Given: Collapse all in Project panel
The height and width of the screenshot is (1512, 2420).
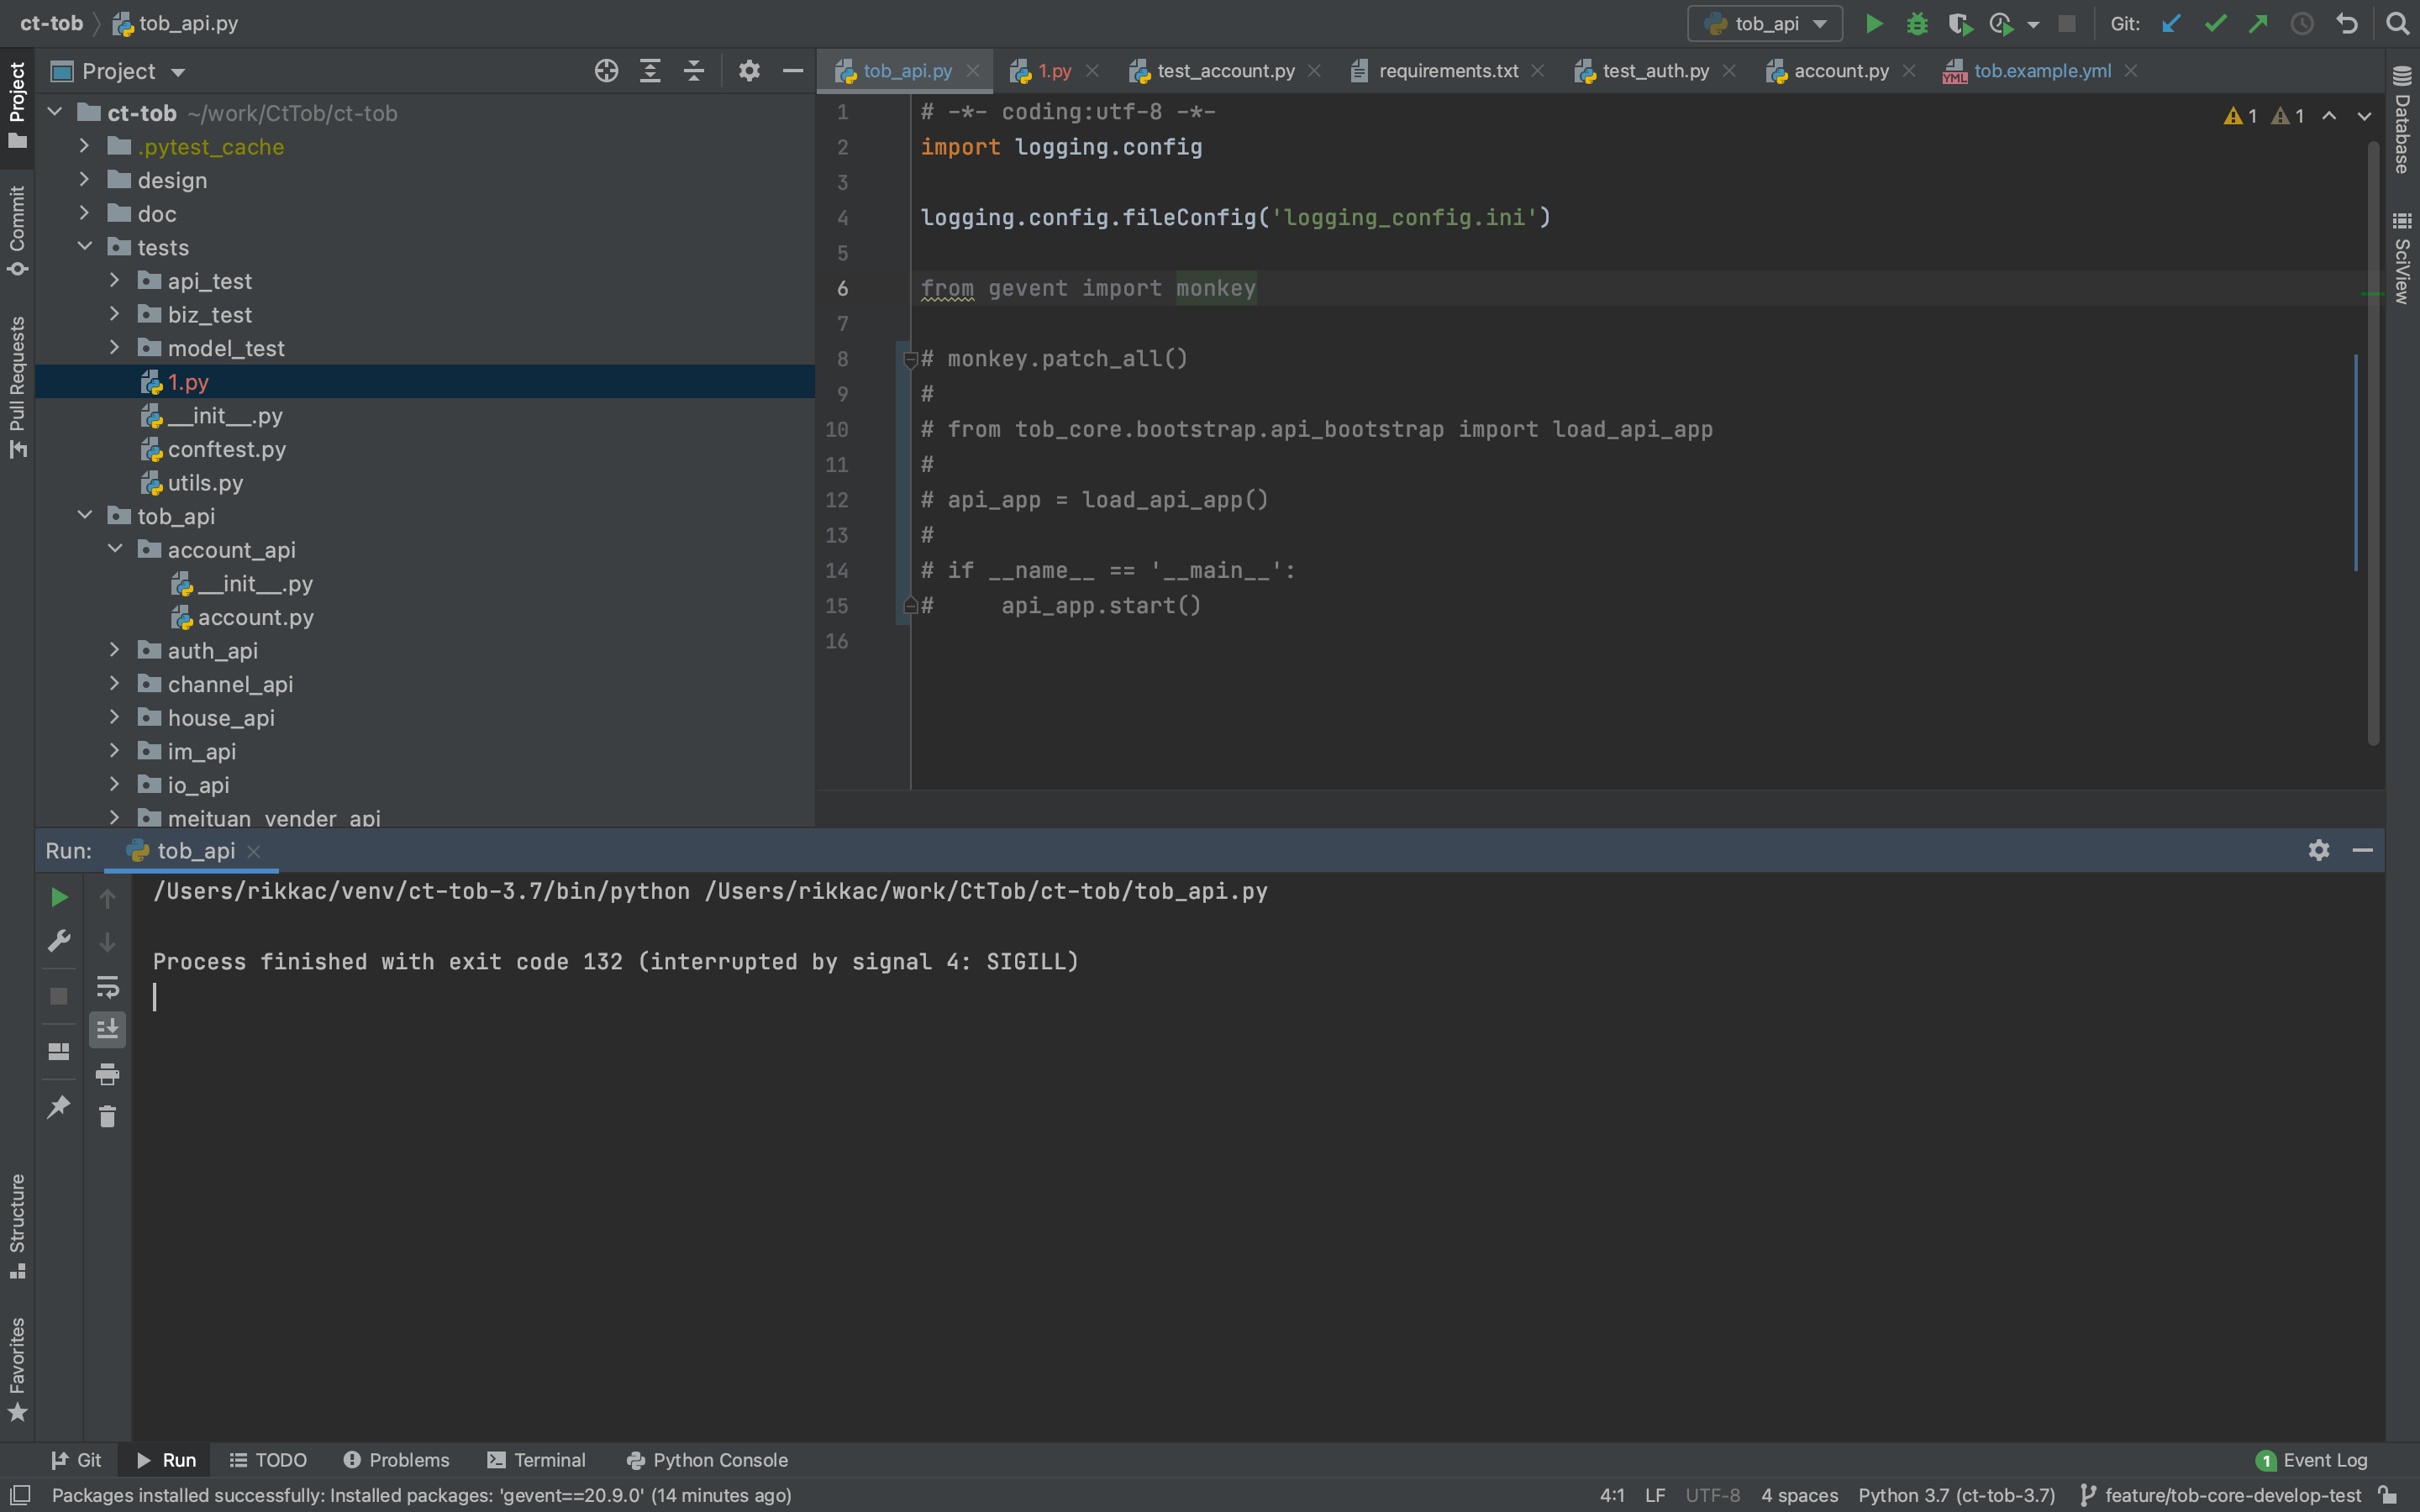Looking at the screenshot, I should [694, 71].
